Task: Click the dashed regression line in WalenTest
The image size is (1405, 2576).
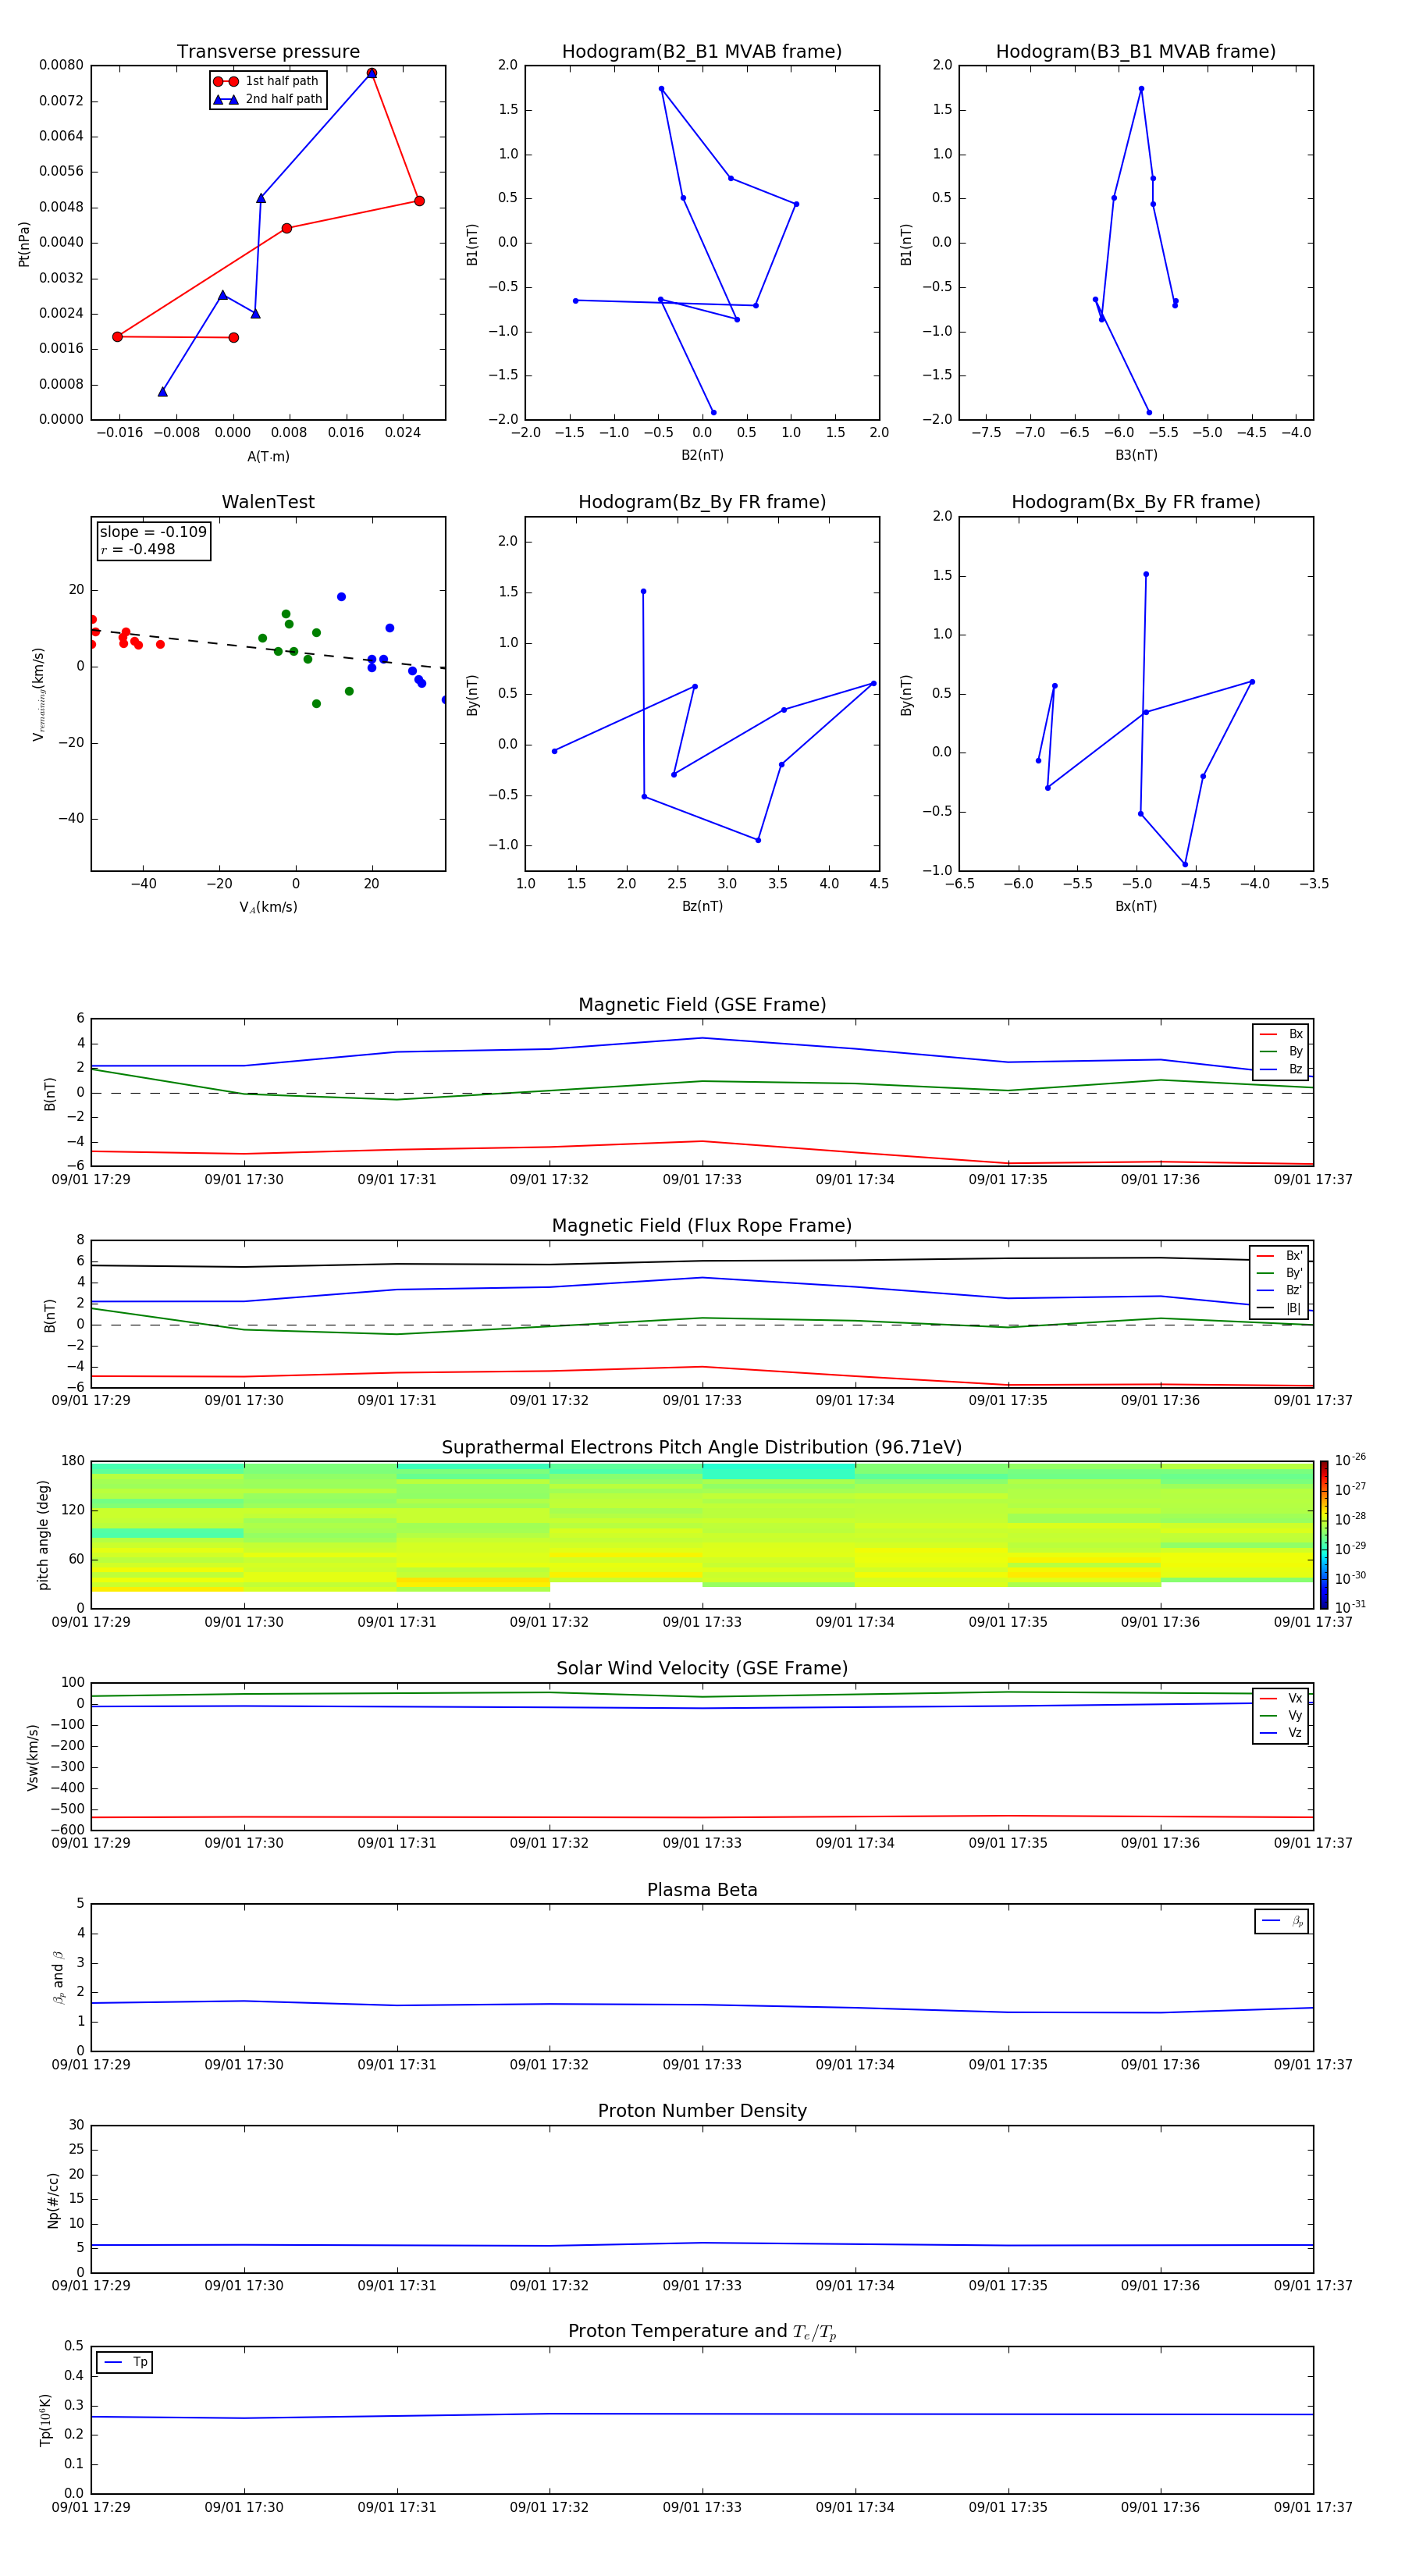Action: coord(268,649)
